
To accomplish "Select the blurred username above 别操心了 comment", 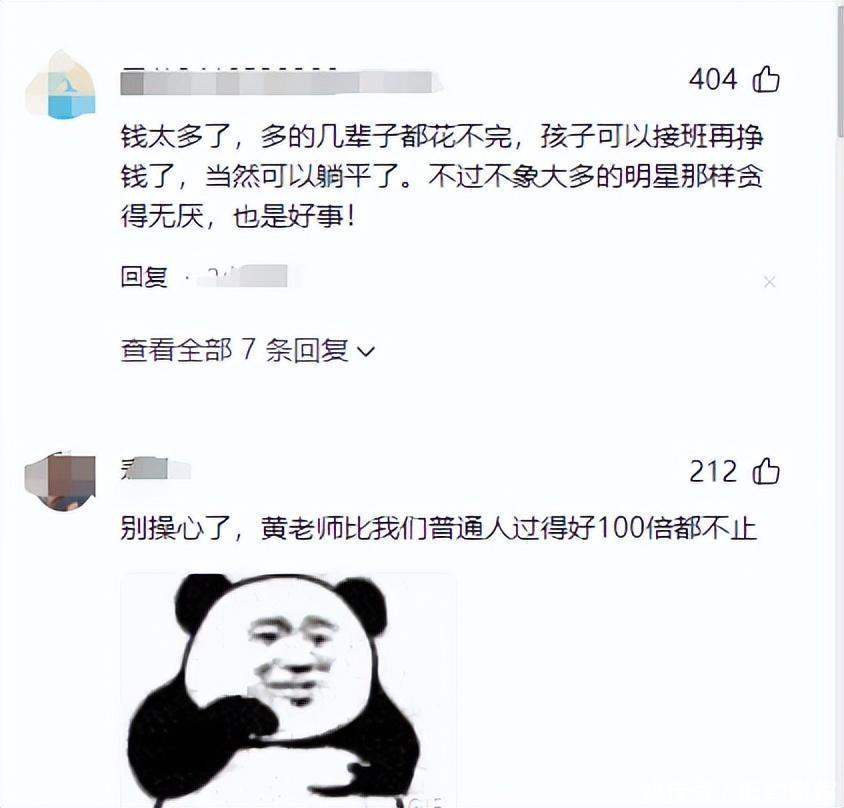I will (x=155, y=468).
